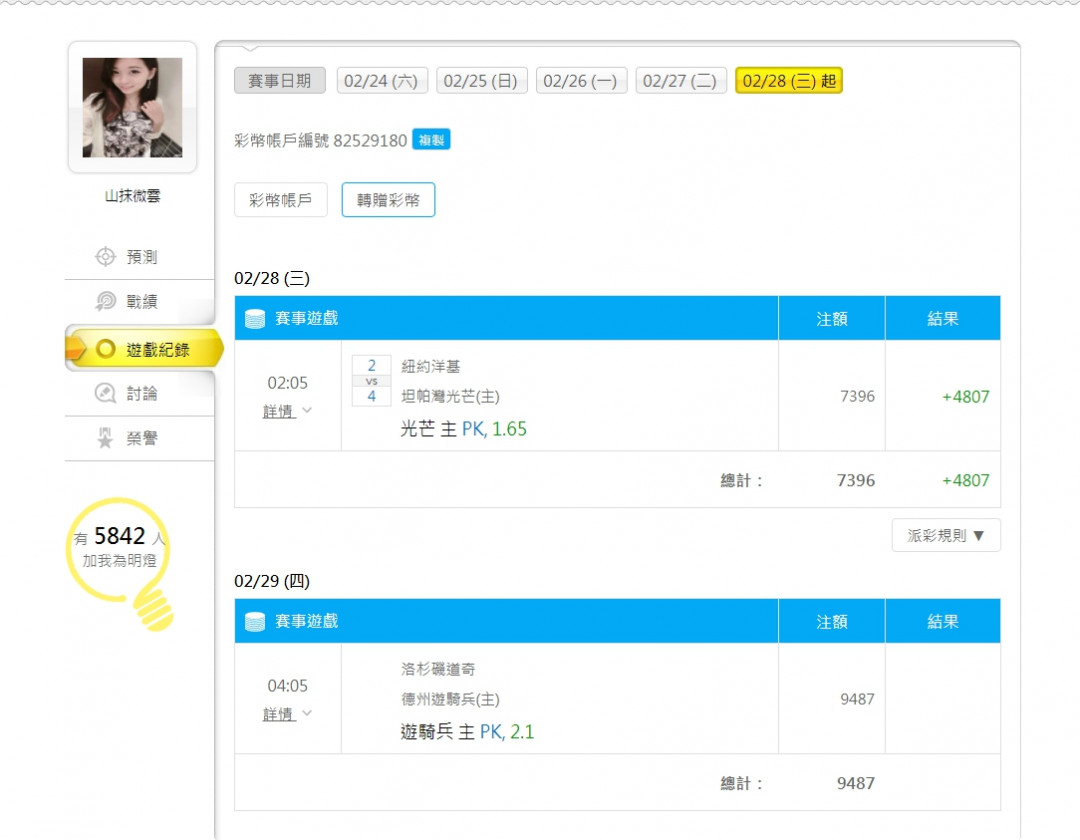Click the 遊戲紀錄 coin icon
1080x840 pixels.
coord(105,349)
